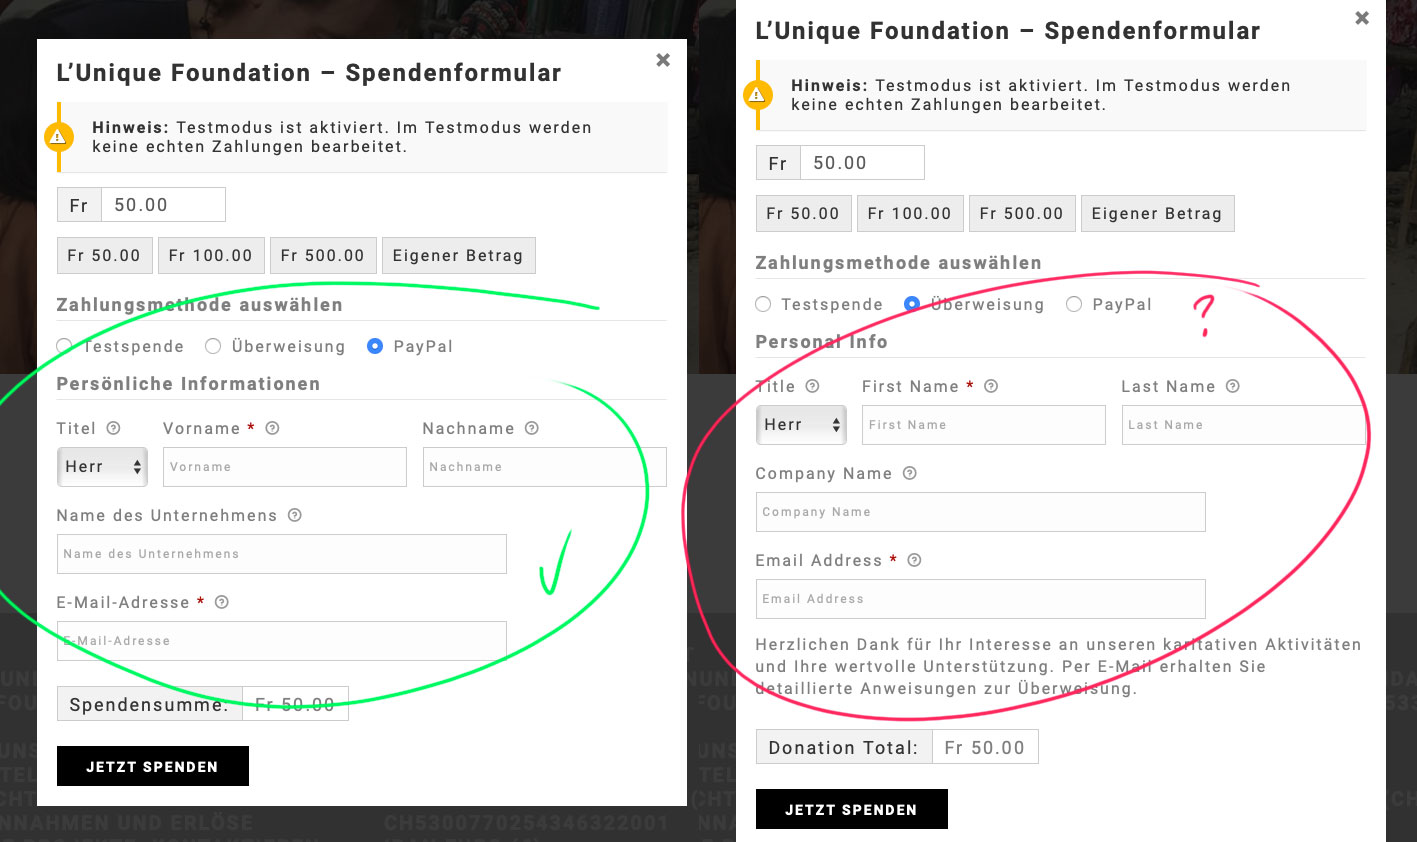Open the Titel dropdown showing Herr

[102, 467]
